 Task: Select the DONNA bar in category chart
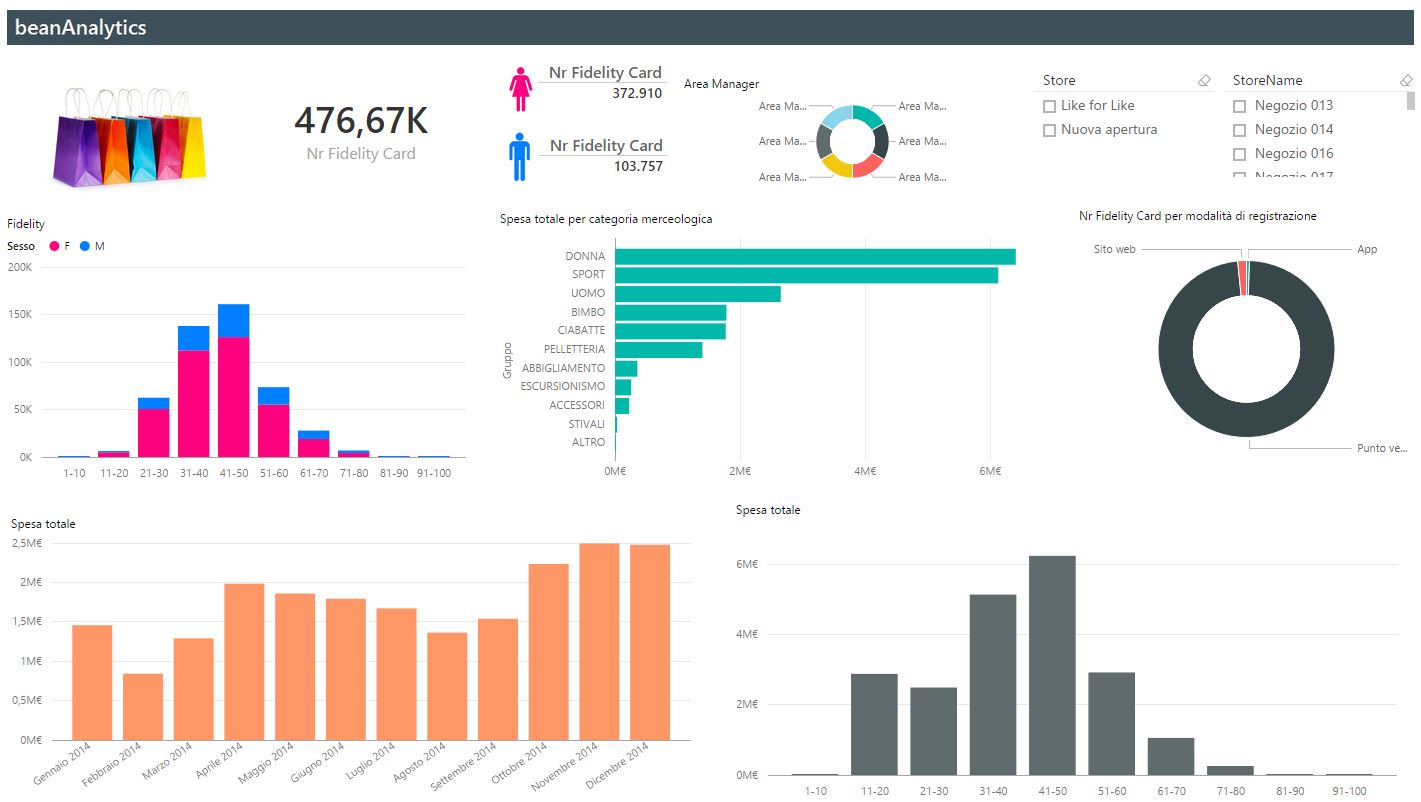[814, 257]
